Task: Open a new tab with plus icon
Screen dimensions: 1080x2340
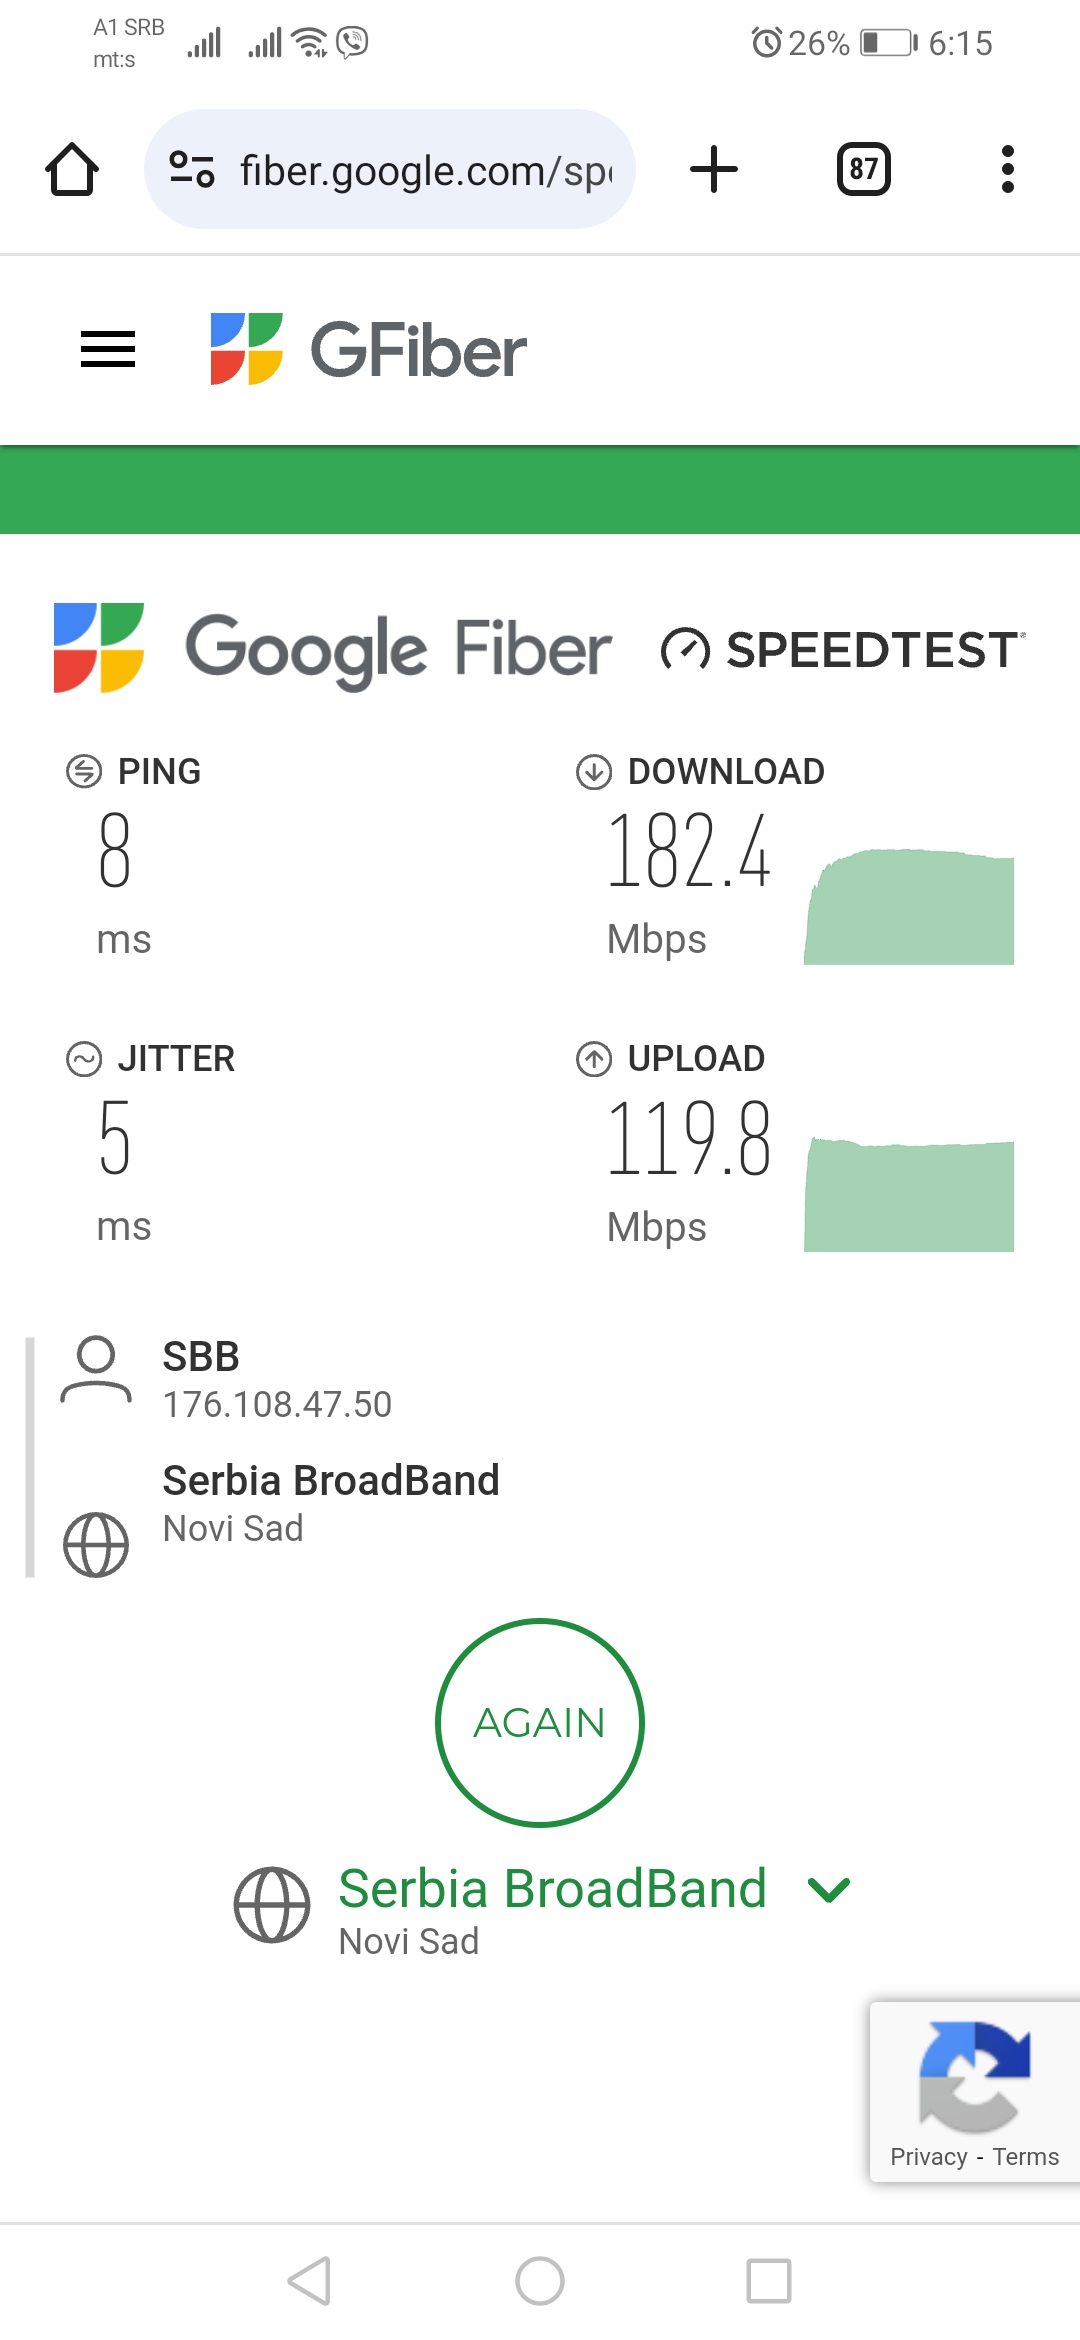Action: point(714,169)
